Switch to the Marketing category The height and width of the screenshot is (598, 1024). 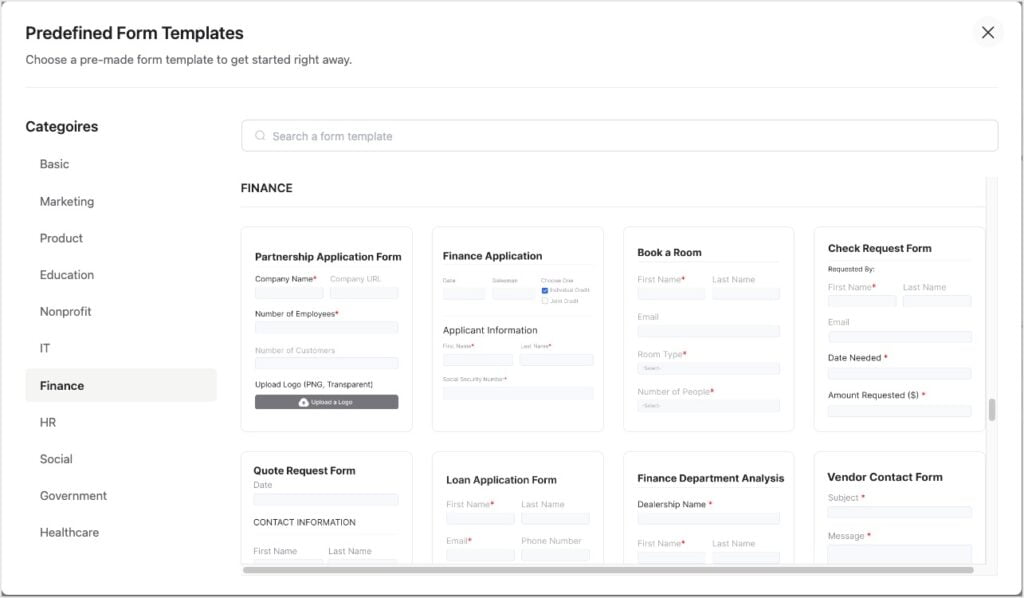(x=67, y=201)
